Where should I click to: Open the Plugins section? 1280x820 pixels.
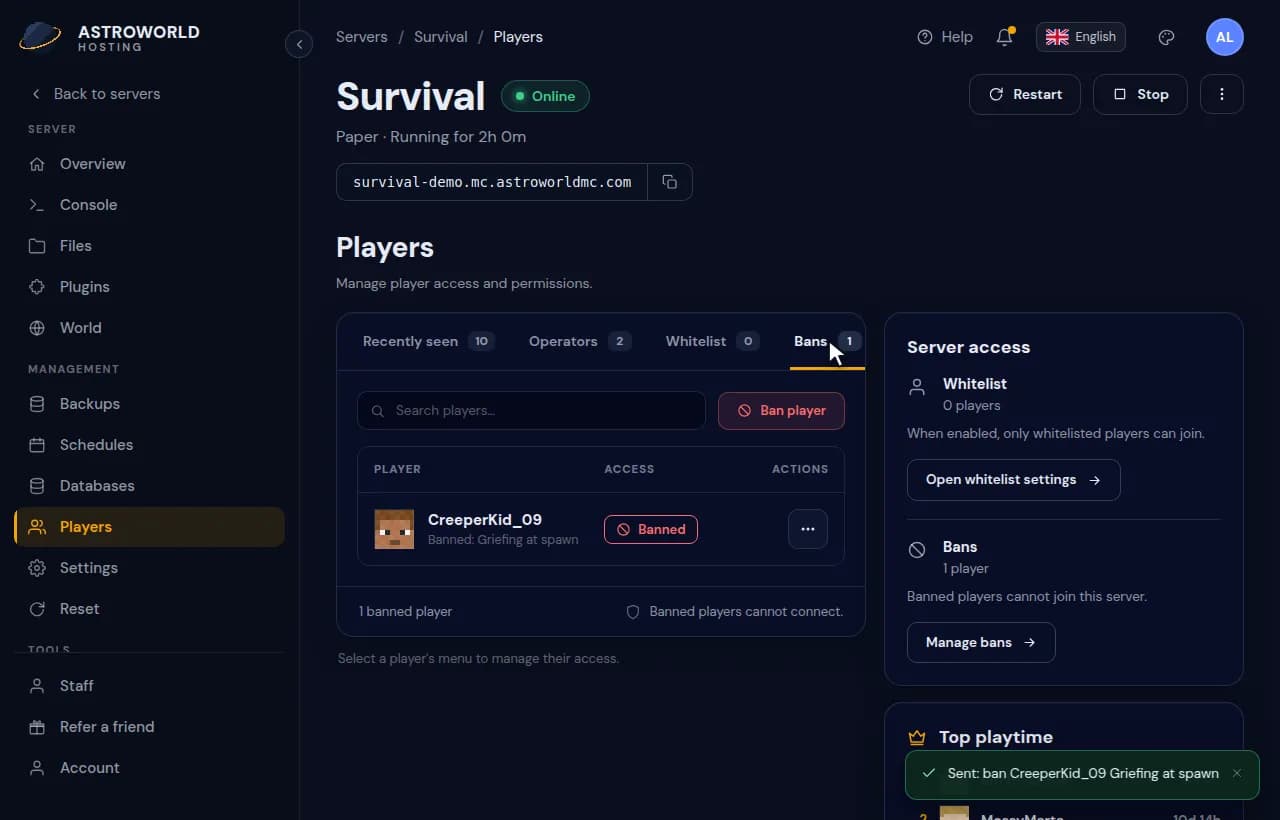tap(150, 287)
